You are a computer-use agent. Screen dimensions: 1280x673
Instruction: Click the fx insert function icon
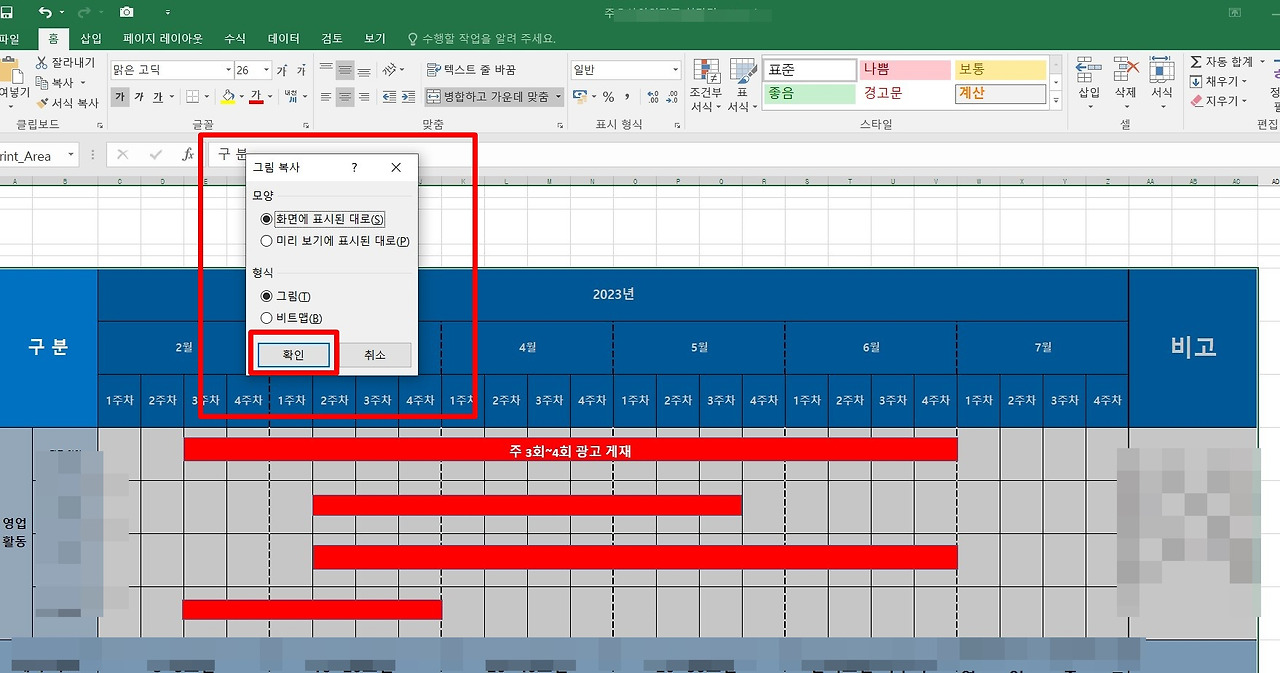coord(187,155)
